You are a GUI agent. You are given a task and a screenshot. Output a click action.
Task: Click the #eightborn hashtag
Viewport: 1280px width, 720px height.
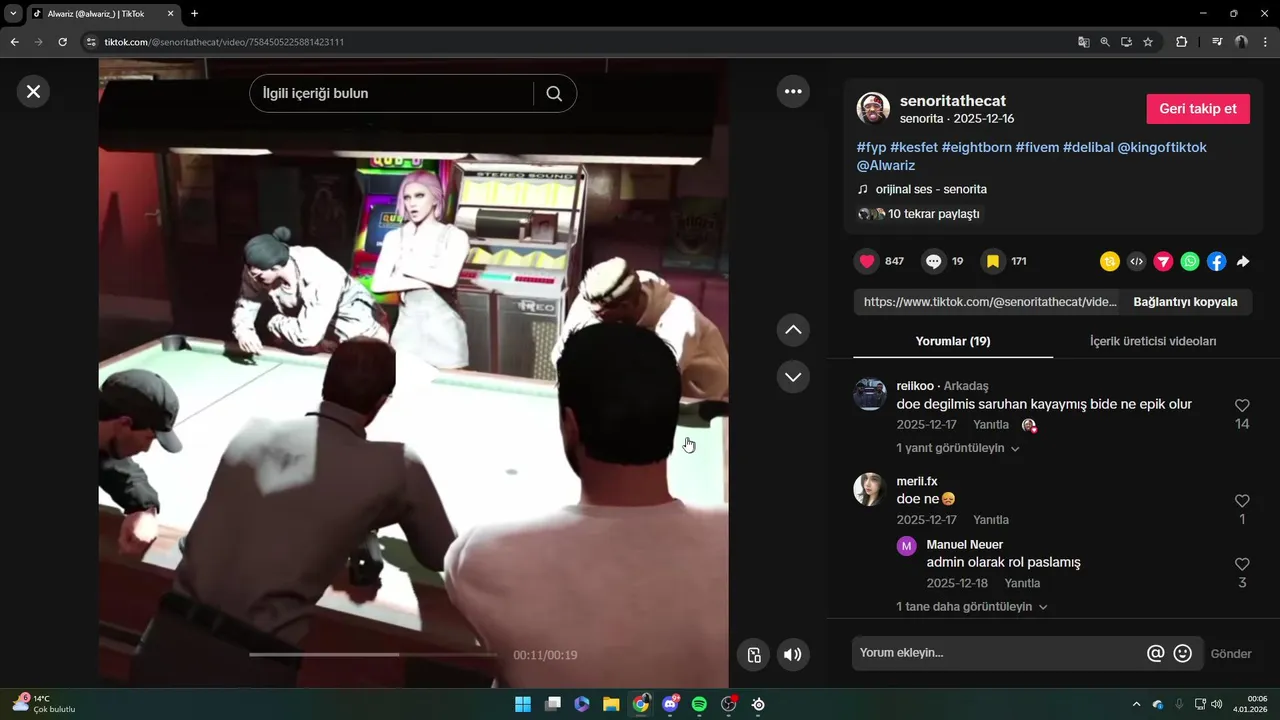976,147
